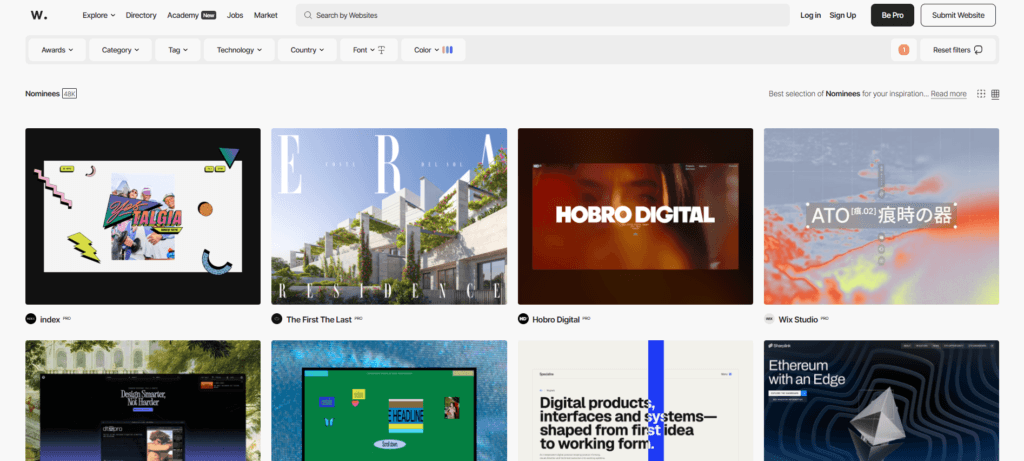Click The First The Last avatar icon

277,319
